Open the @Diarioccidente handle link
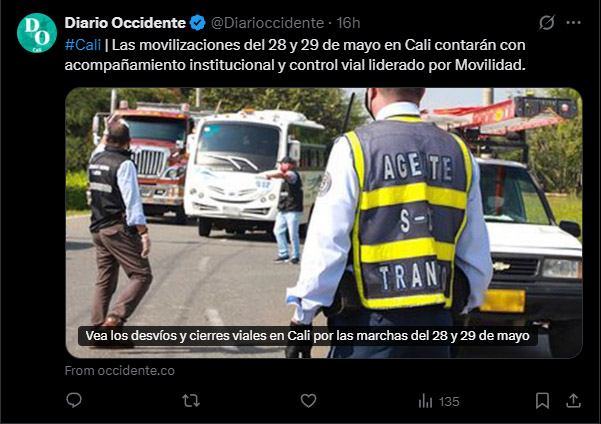Screen dimensions: 601x424 267,23
